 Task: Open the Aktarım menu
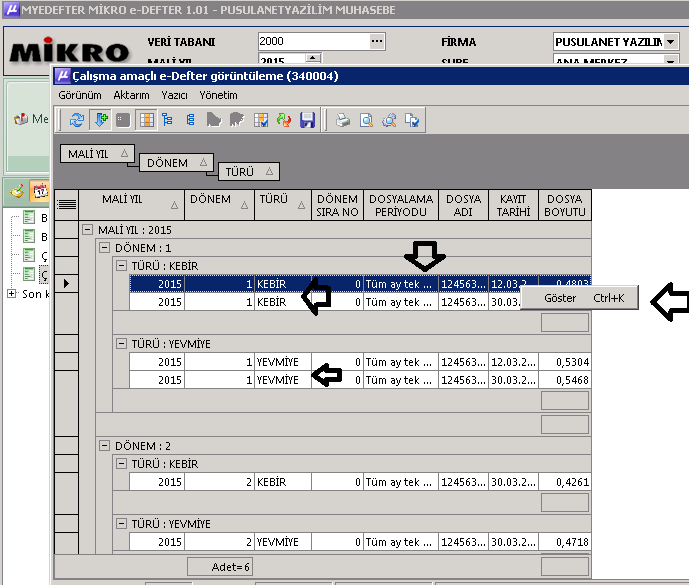pyautogui.click(x=131, y=95)
